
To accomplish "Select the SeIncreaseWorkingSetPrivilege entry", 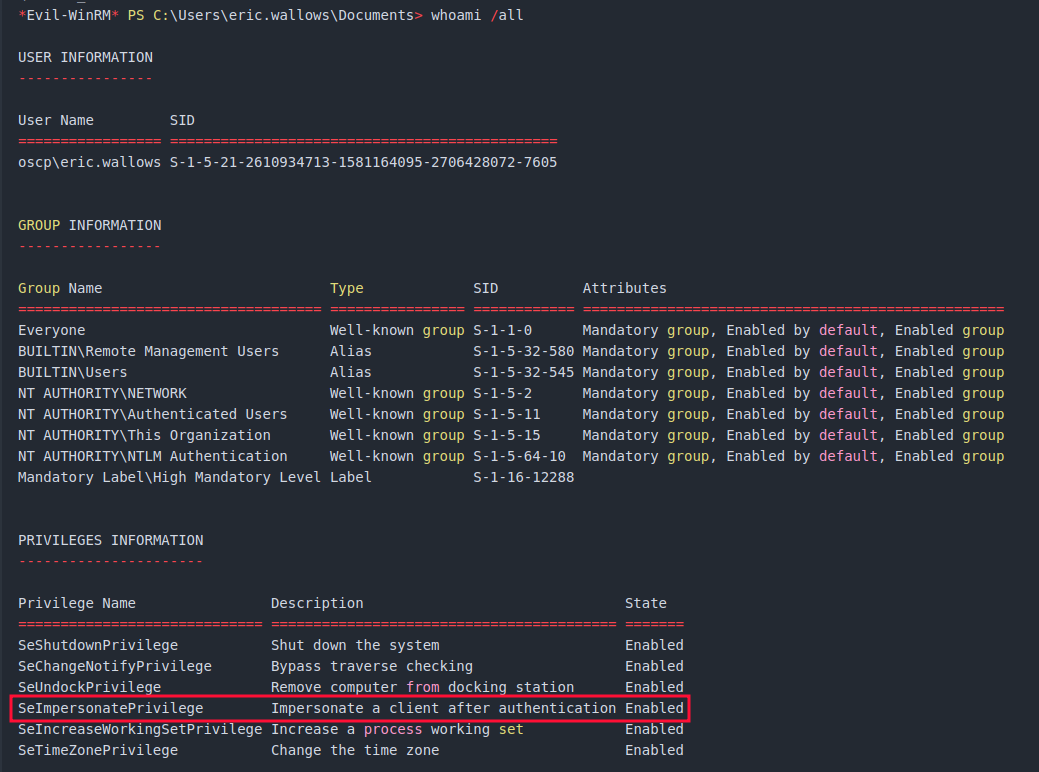I will pos(140,729).
